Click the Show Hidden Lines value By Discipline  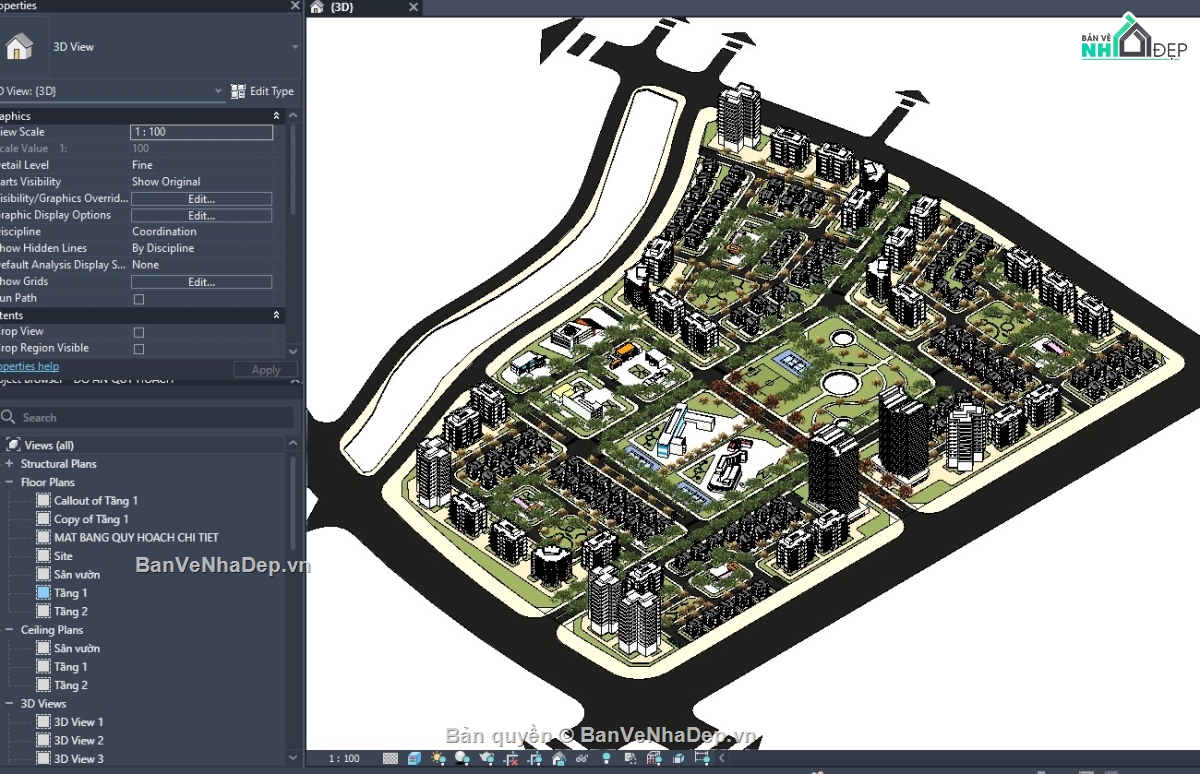pyautogui.click(x=163, y=248)
